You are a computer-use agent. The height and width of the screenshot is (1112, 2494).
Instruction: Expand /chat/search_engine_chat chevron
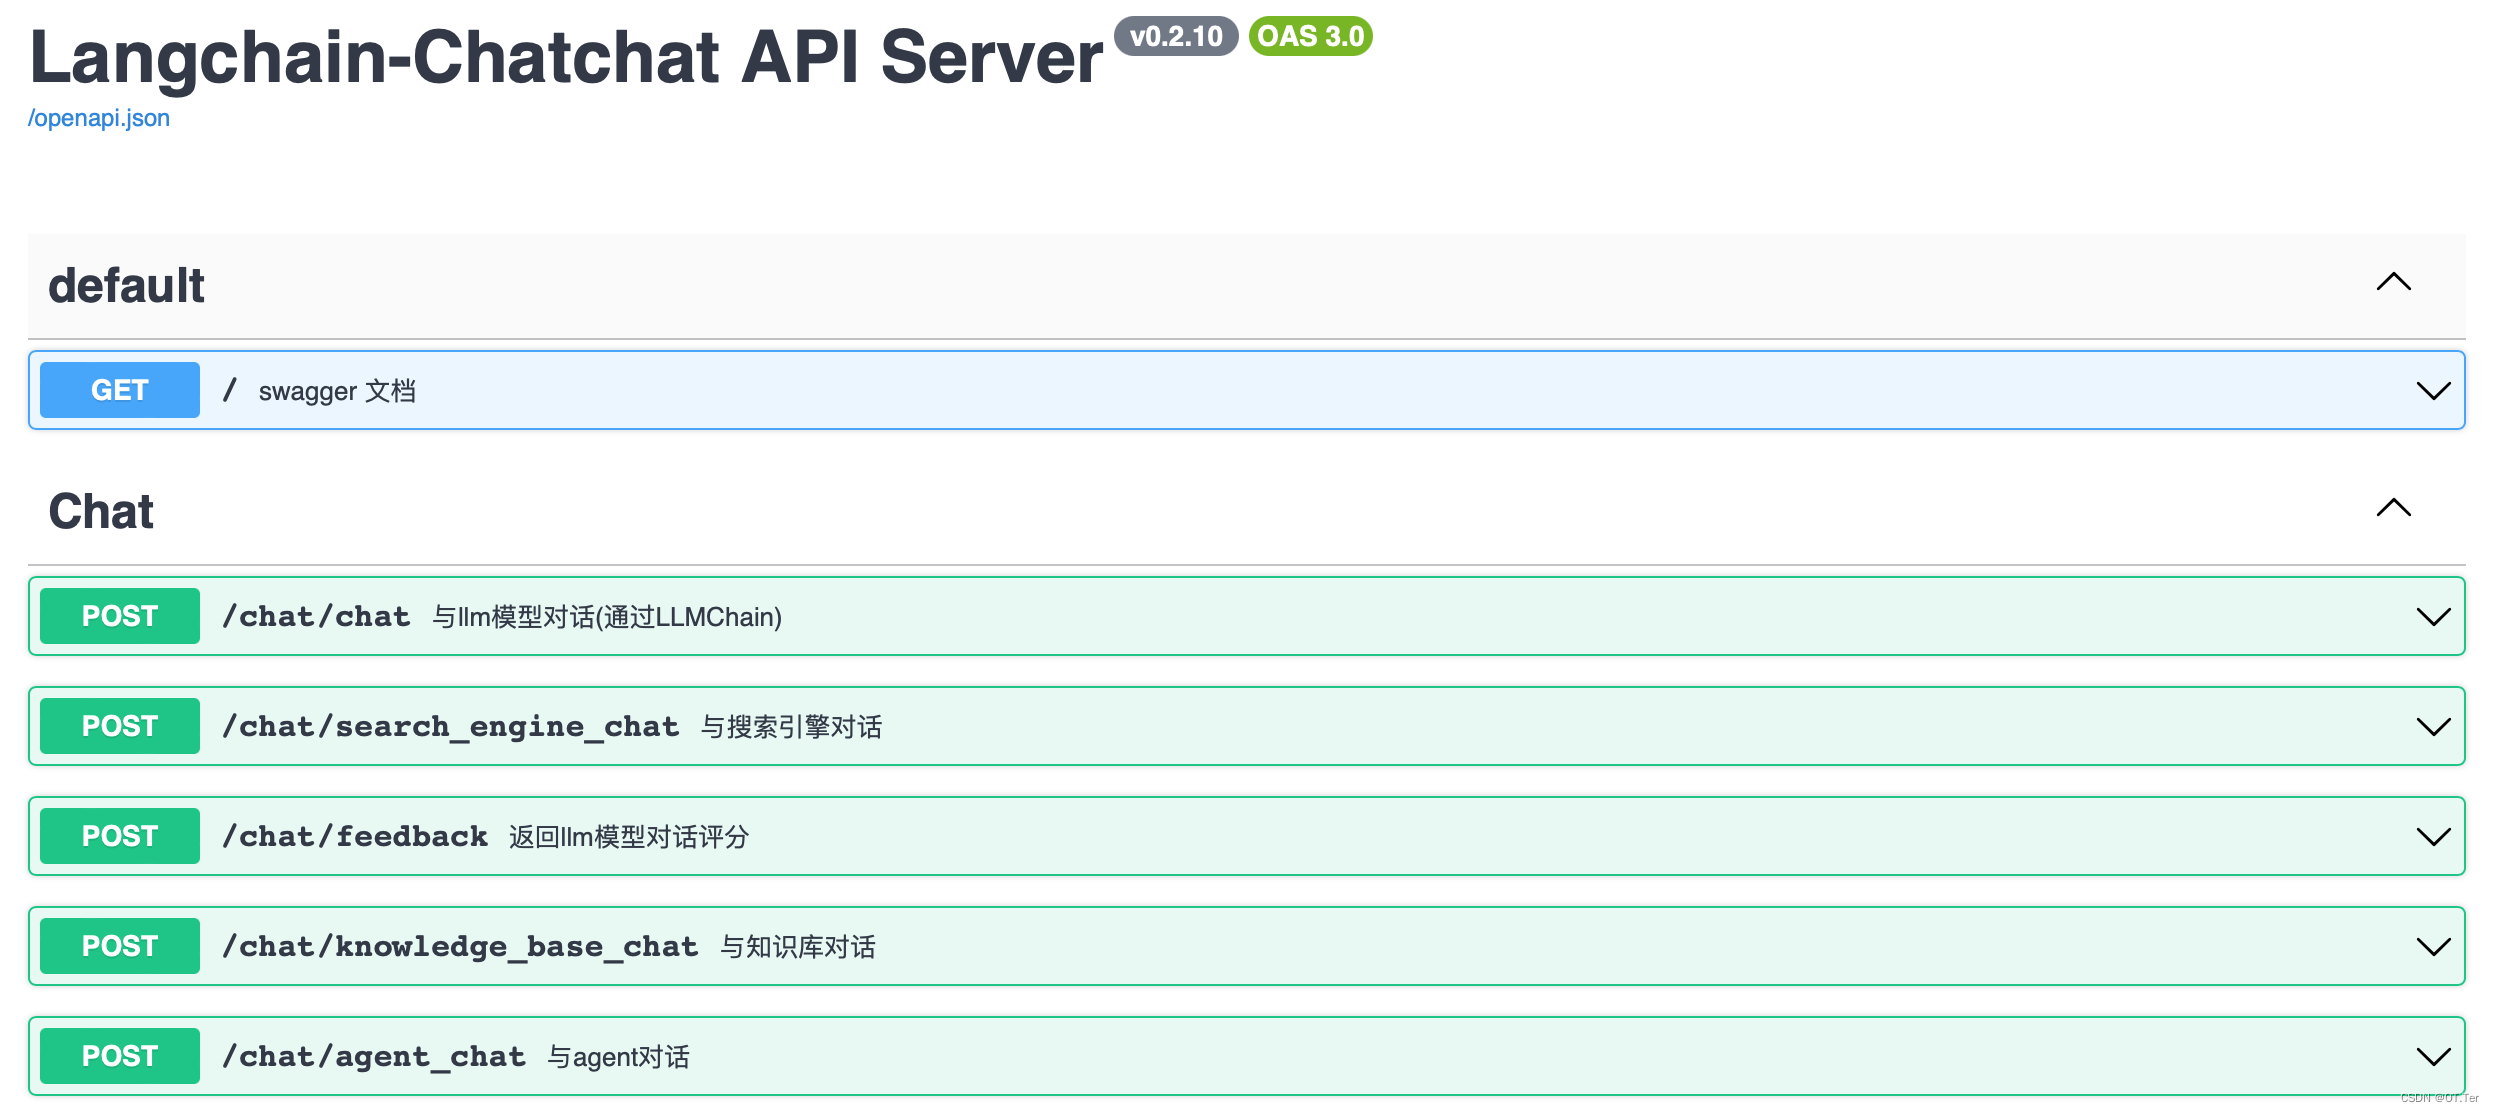coord(2432,727)
